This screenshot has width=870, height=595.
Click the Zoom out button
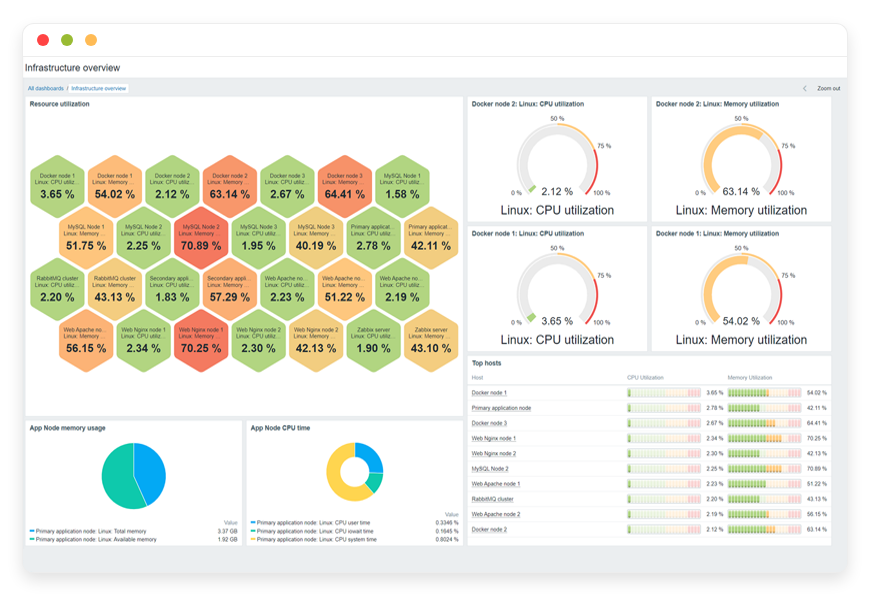coord(828,88)
